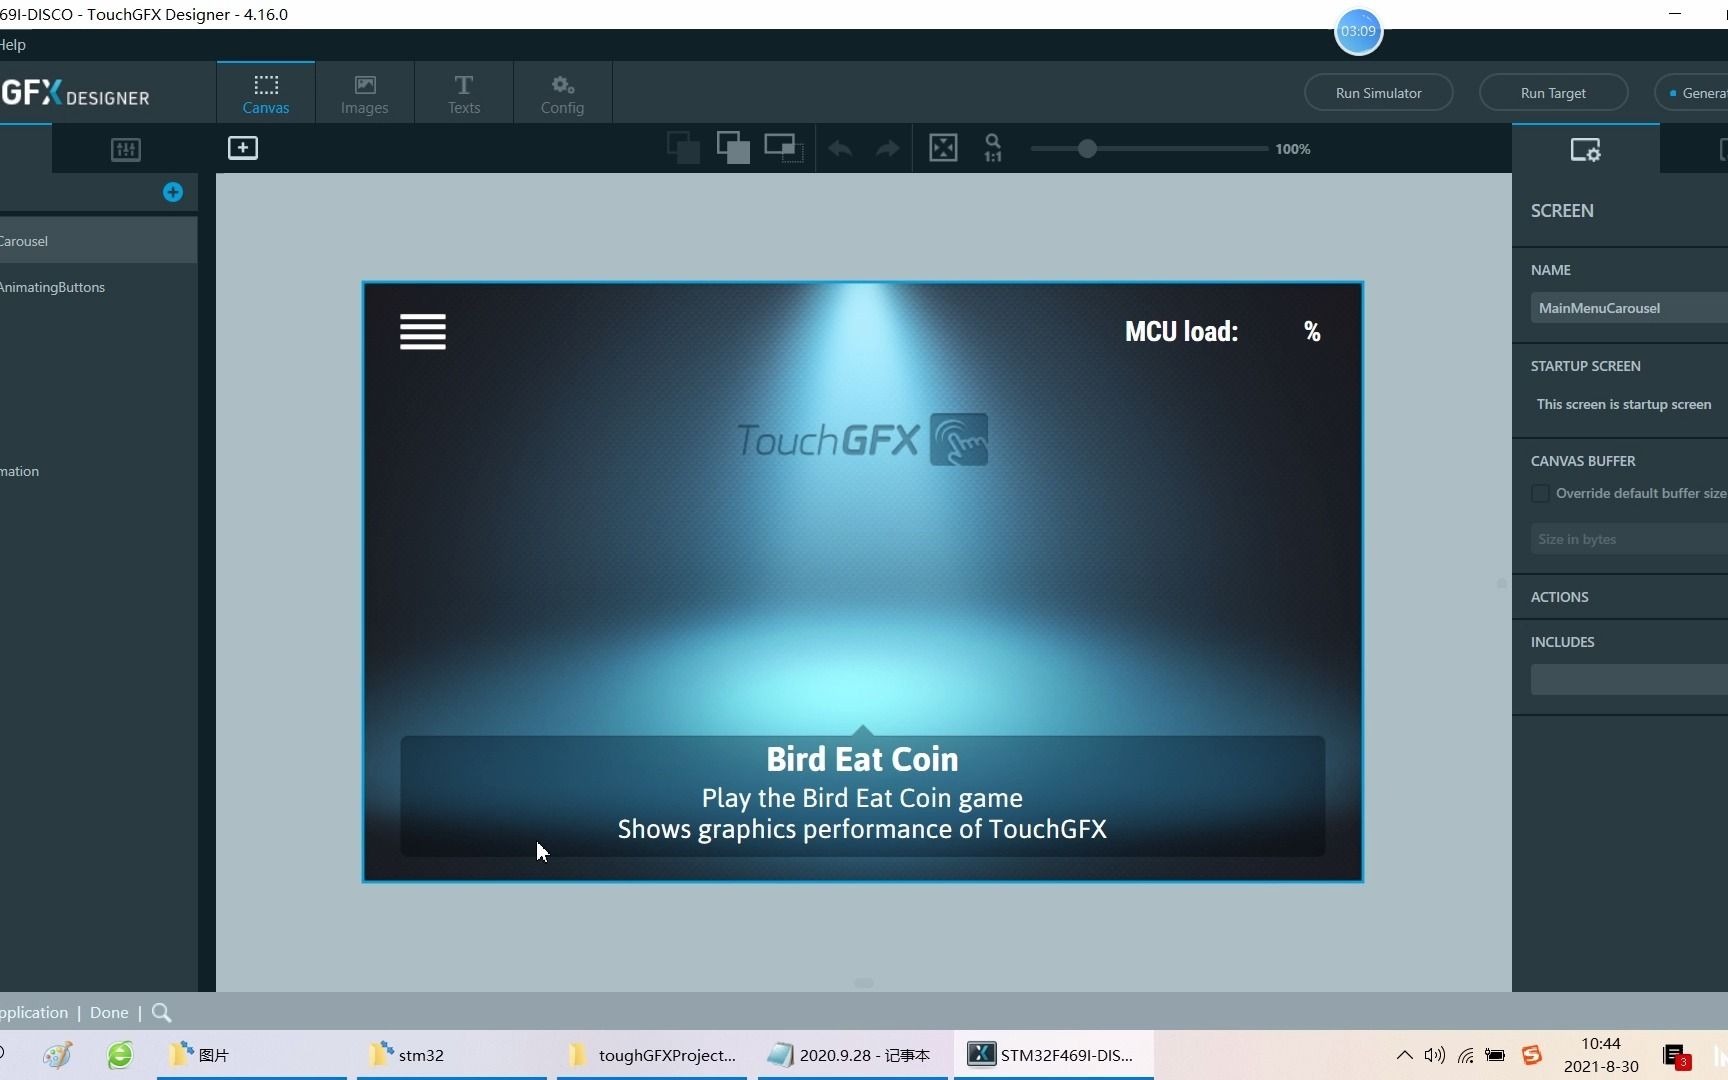1728x1080 pixels.
Task: Click the paint palette taskbar icon
Action: (58, 1055)
